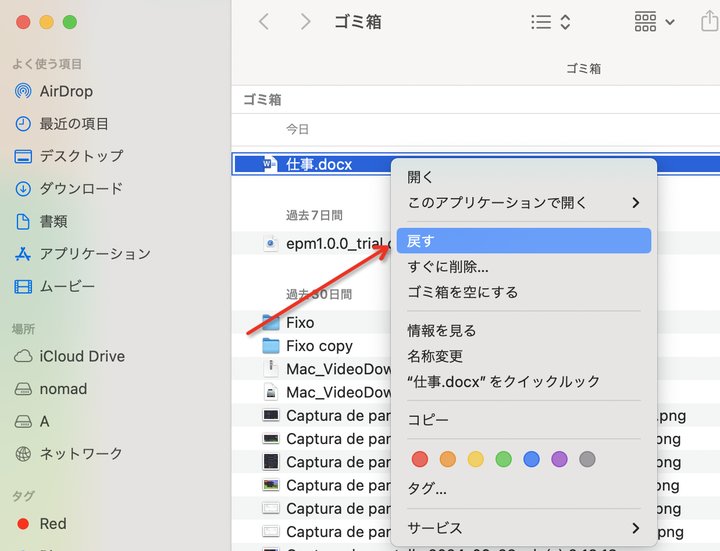Click the list view mode icon
The image size is (720, 551).
(x=541, y=22)
